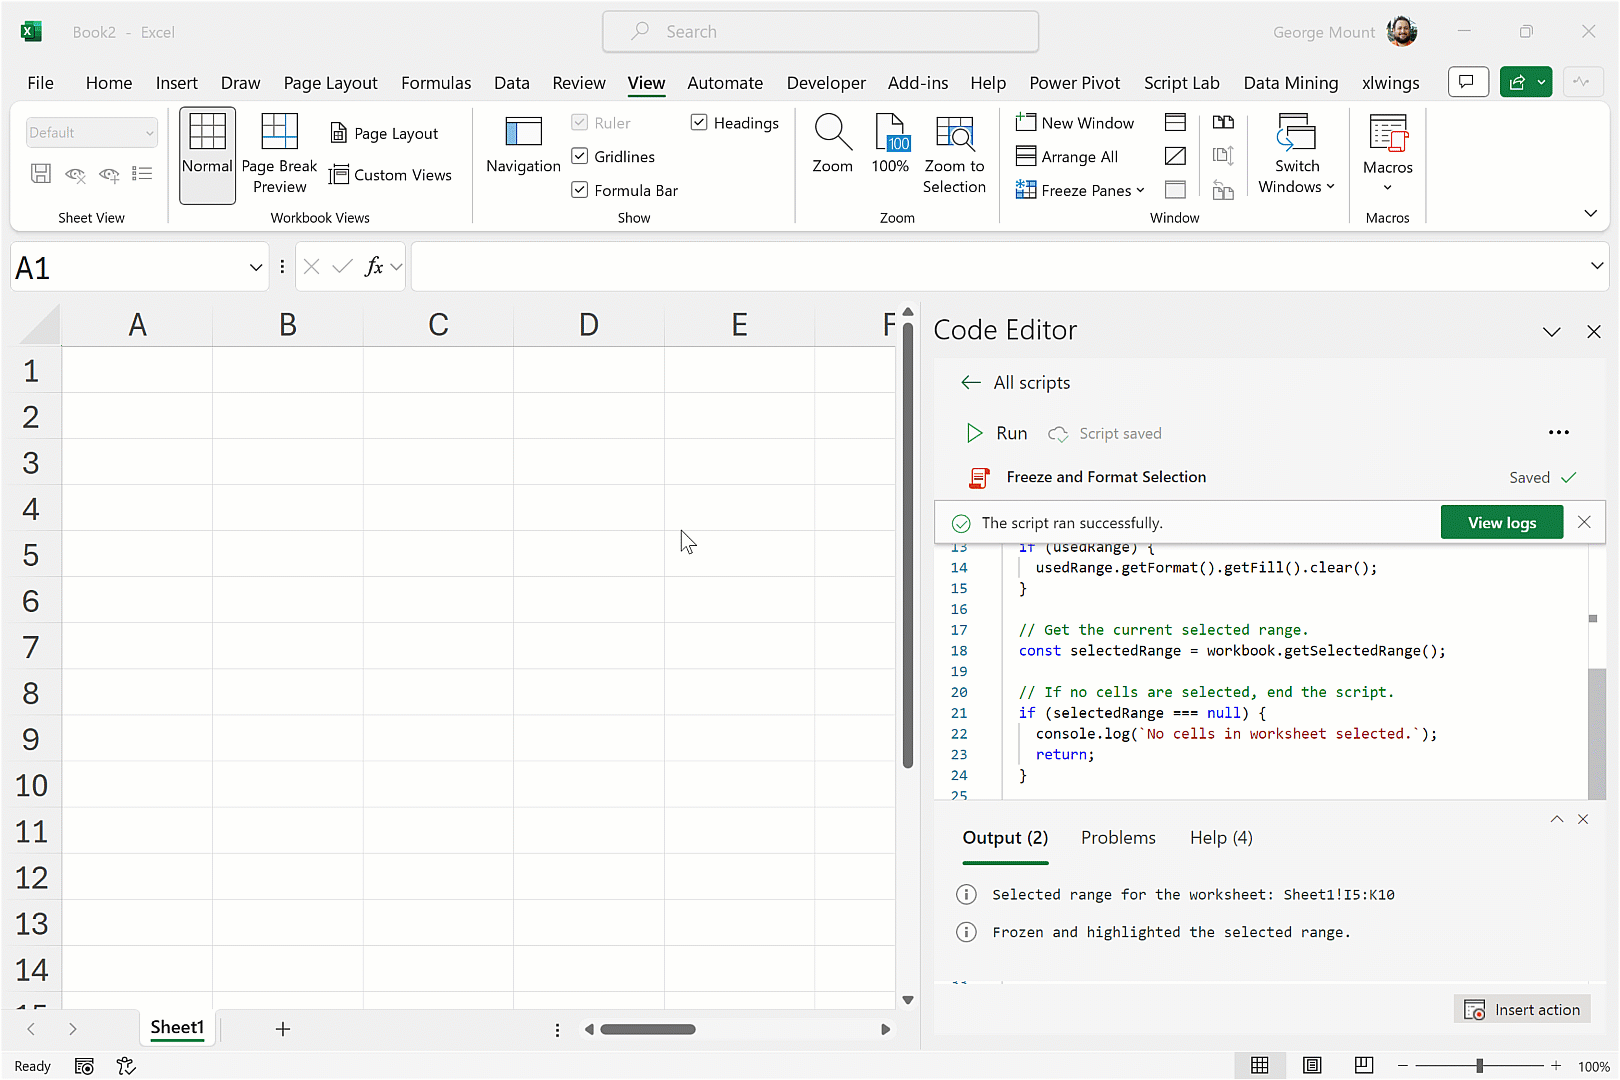Click the zoom slider in status bar
Screen dimensions: 1620x1080
[x=1479, y=1066]
